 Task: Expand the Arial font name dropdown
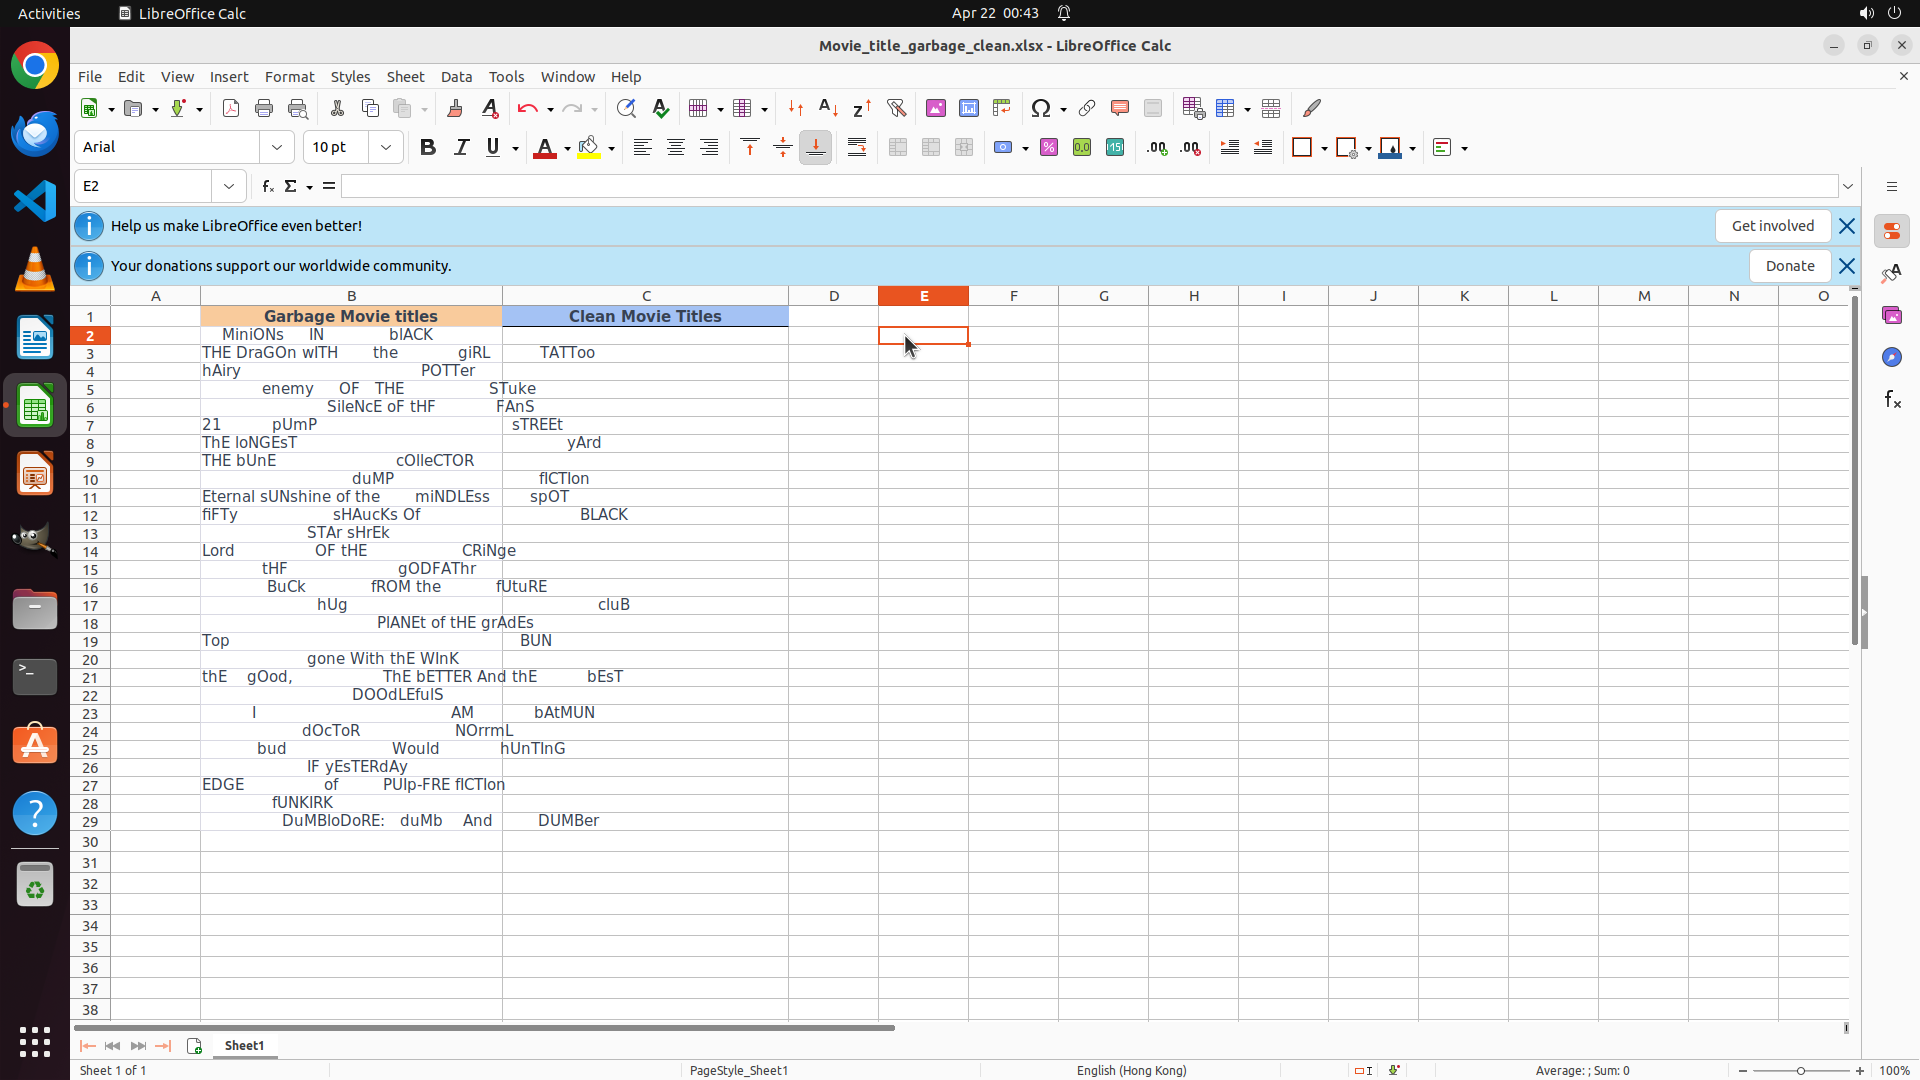coord(277,148)
